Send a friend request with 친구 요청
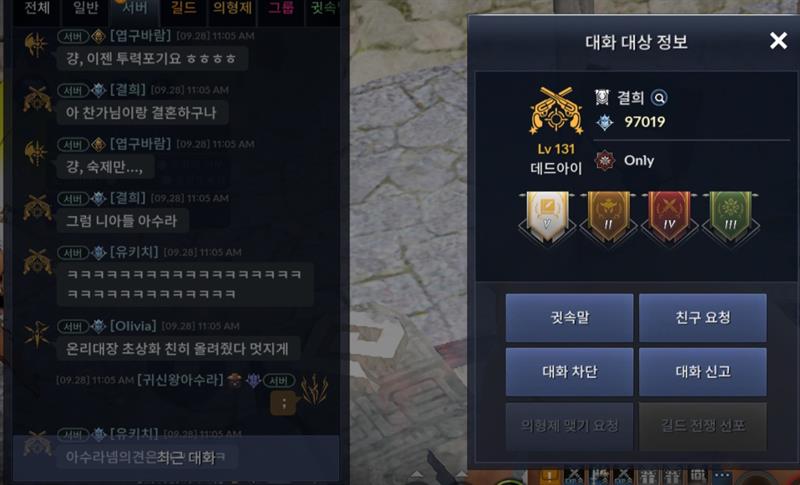Image resolution: width=800 pixels, height=485 pixels. (703, 317)
